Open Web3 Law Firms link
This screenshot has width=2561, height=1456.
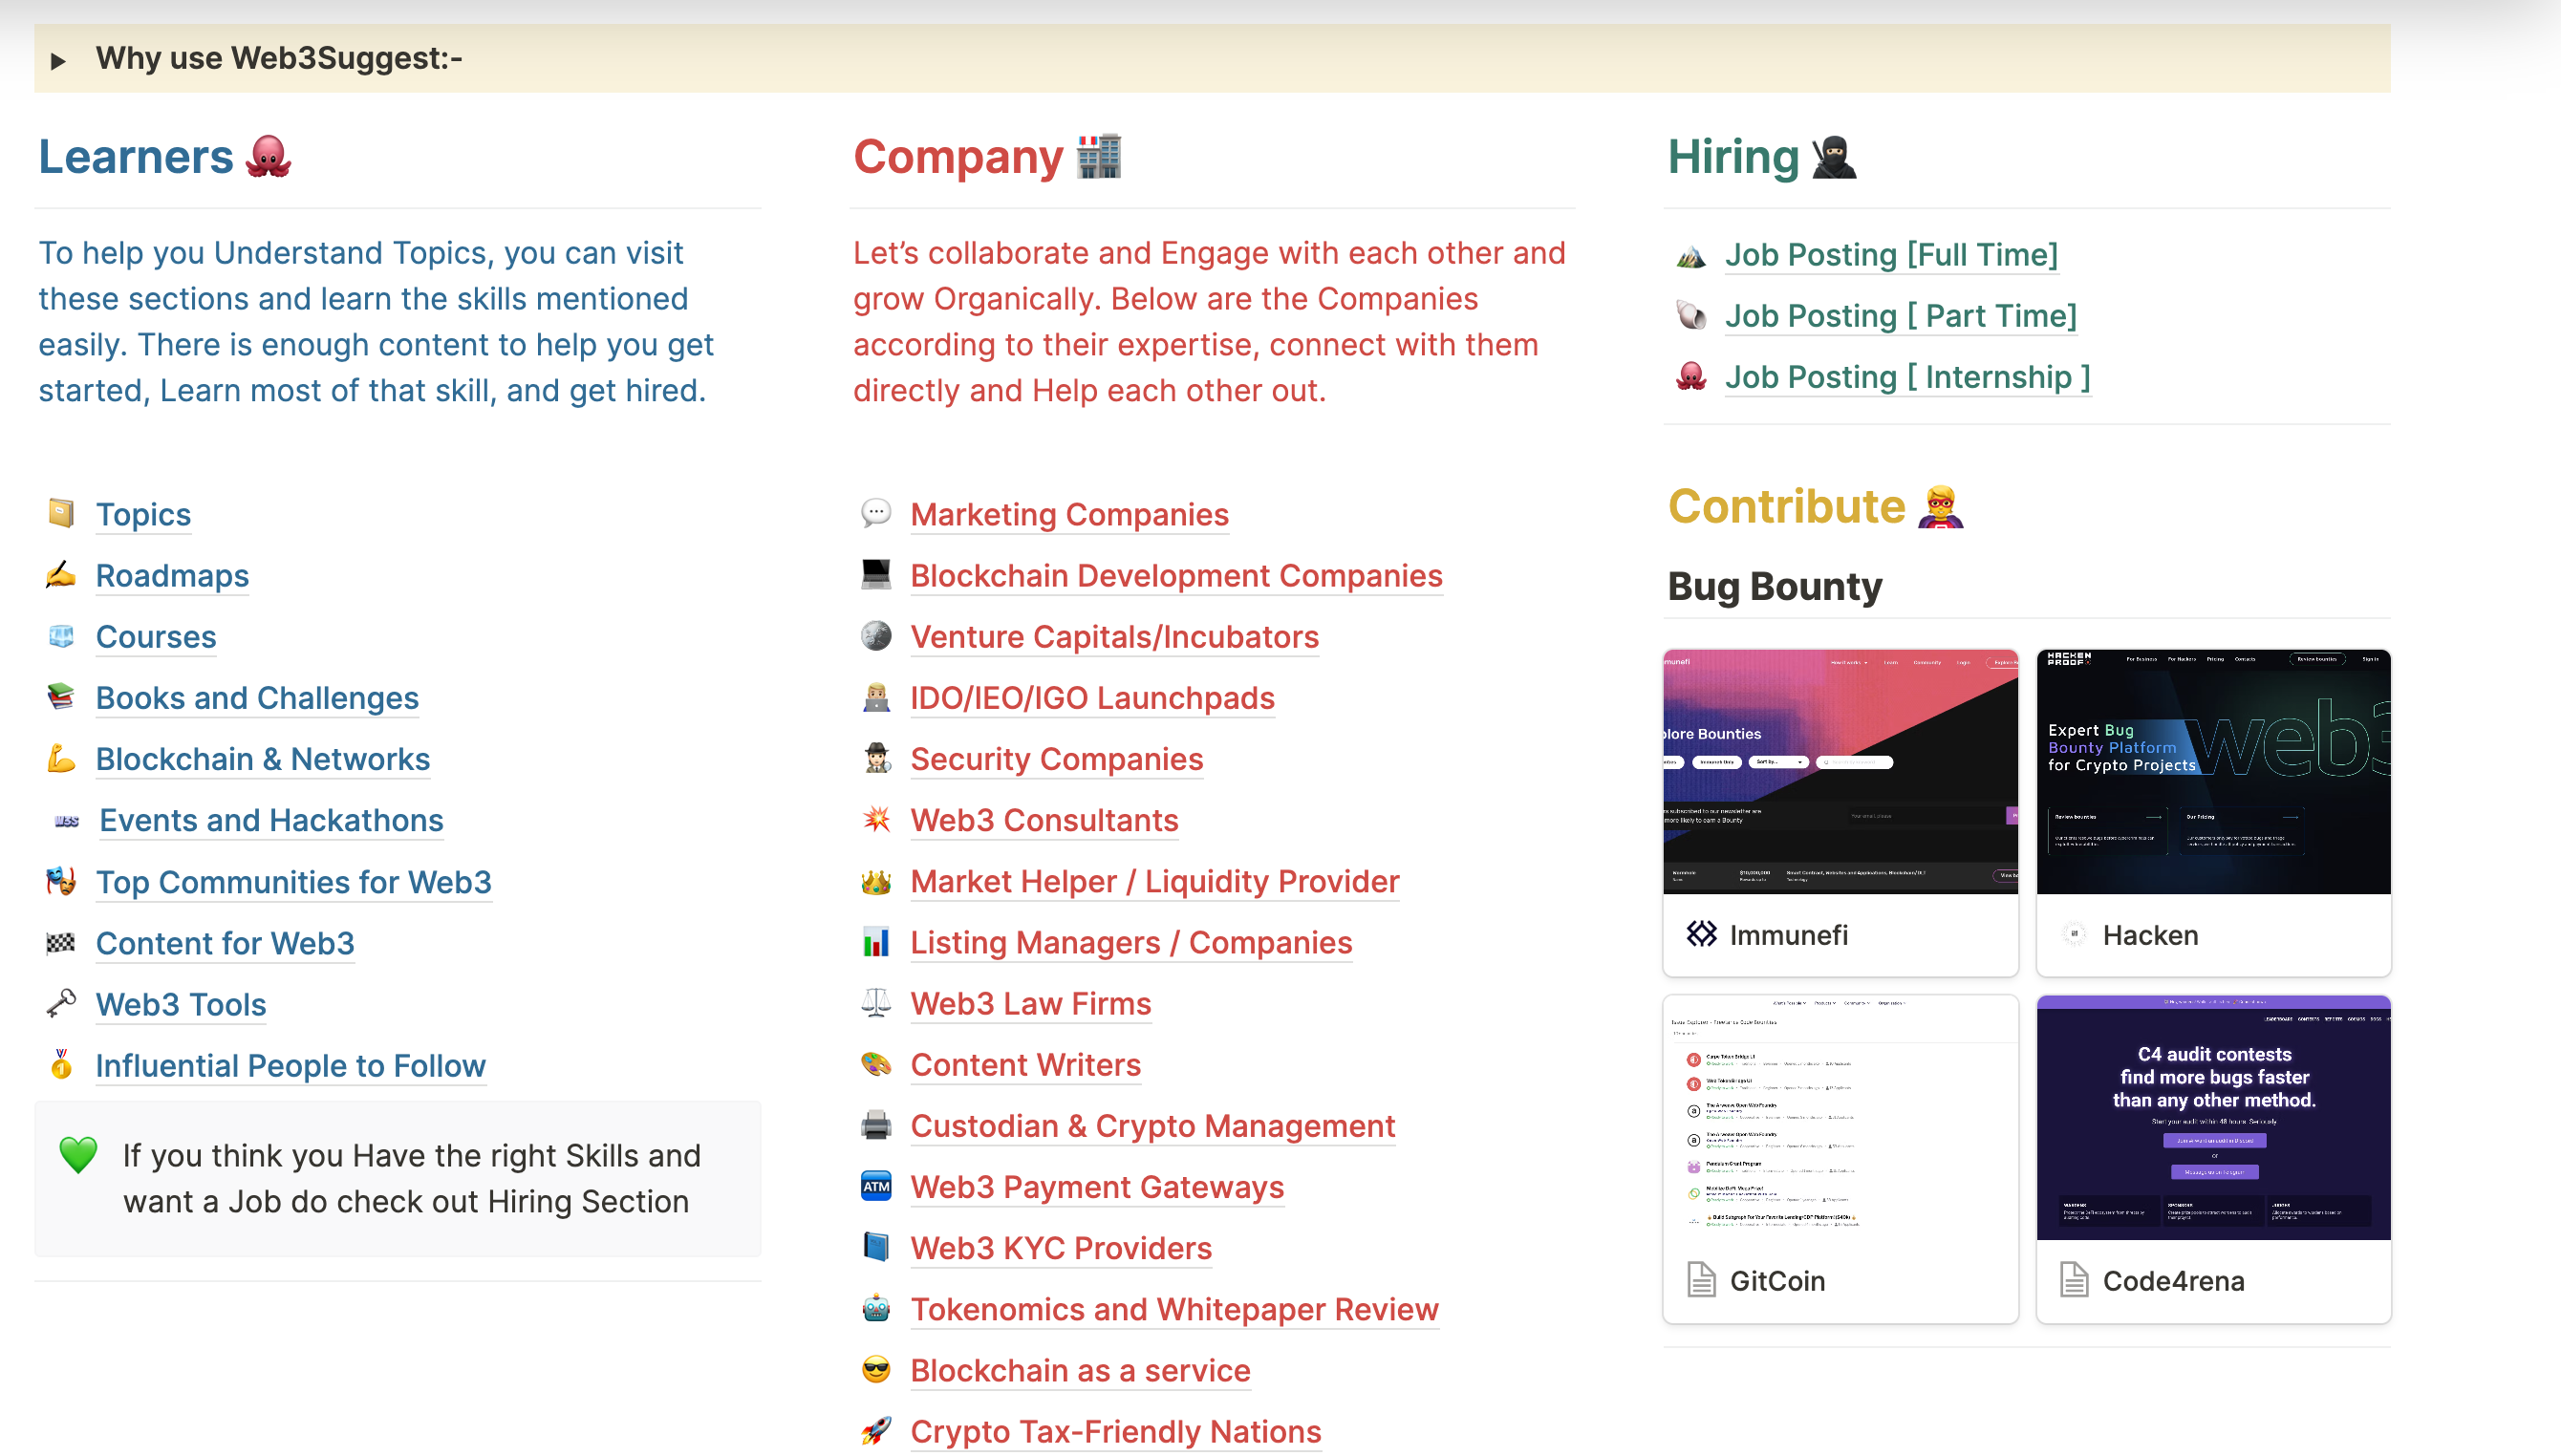click(1031, 1004)
